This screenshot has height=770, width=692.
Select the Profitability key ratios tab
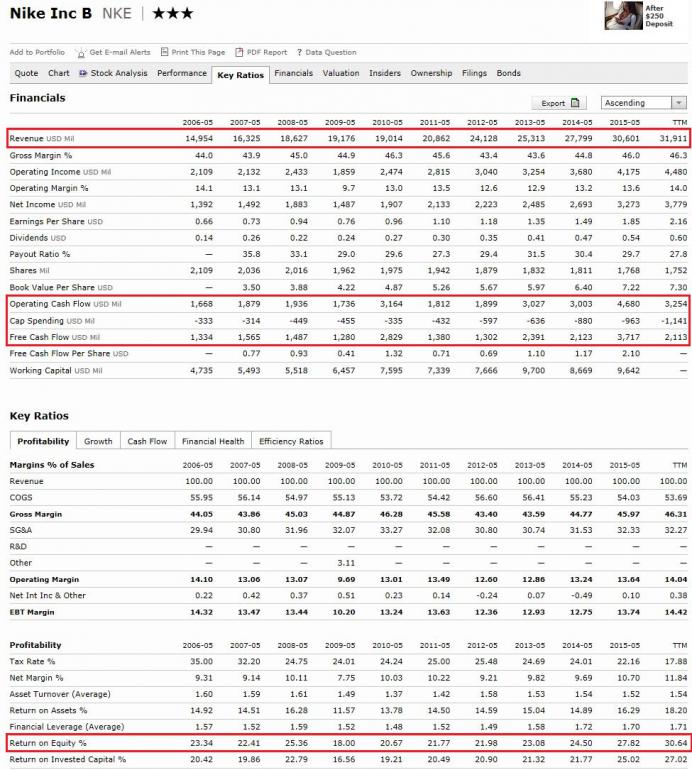(43, 441)
